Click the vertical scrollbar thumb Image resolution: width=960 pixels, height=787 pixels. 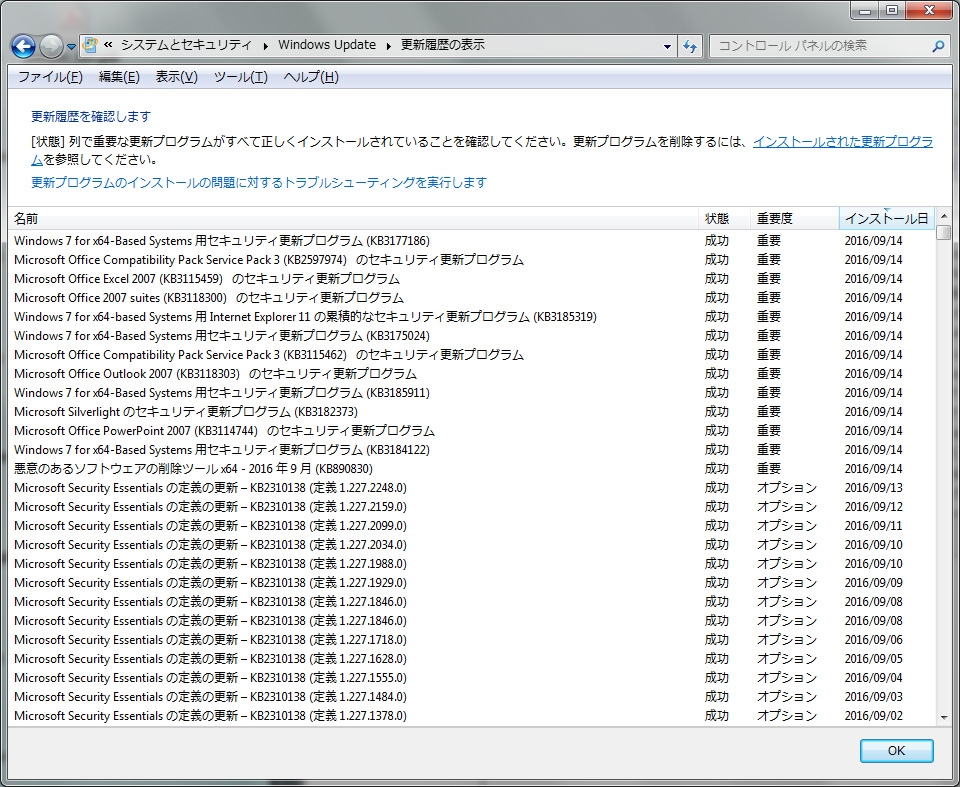943,233
